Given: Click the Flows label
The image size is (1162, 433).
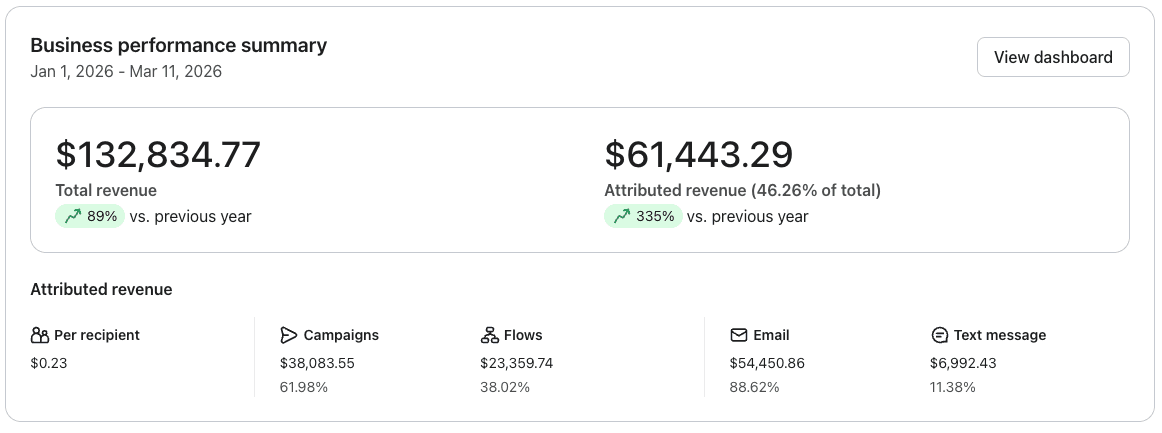Looking at the screenshot, I should (523, 335).
